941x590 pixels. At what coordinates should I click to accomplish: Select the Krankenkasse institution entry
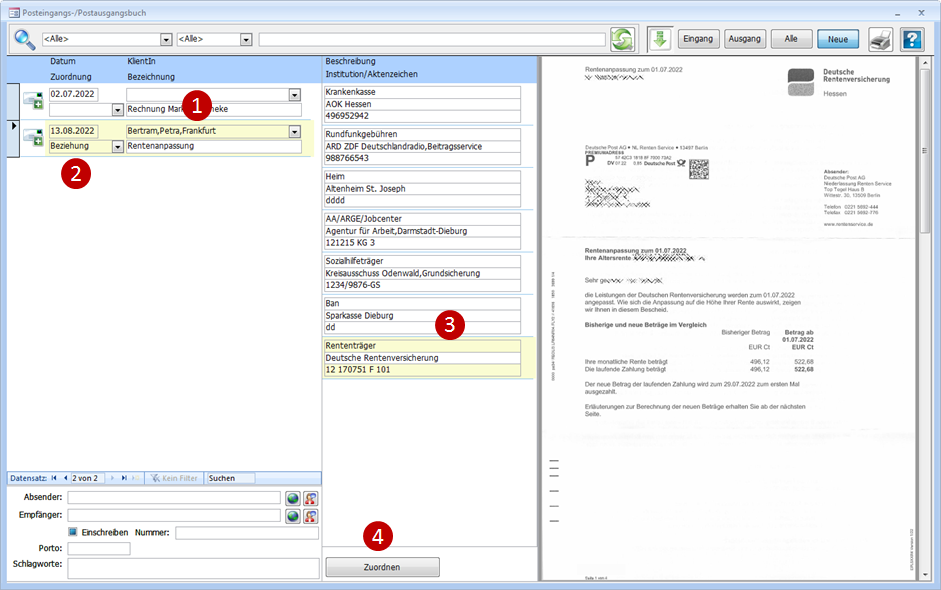(422, 92)
